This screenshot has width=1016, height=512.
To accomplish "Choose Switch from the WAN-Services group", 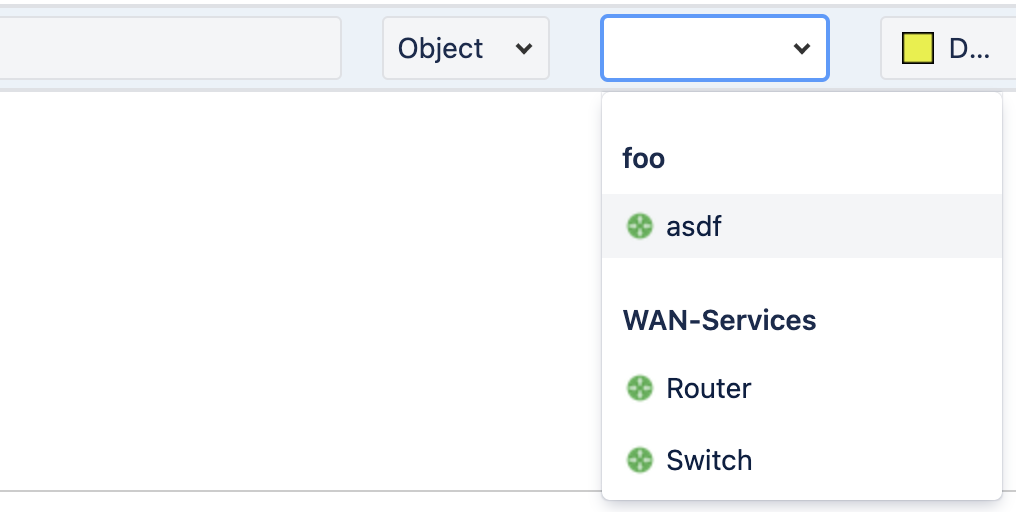I will [802, 460].
